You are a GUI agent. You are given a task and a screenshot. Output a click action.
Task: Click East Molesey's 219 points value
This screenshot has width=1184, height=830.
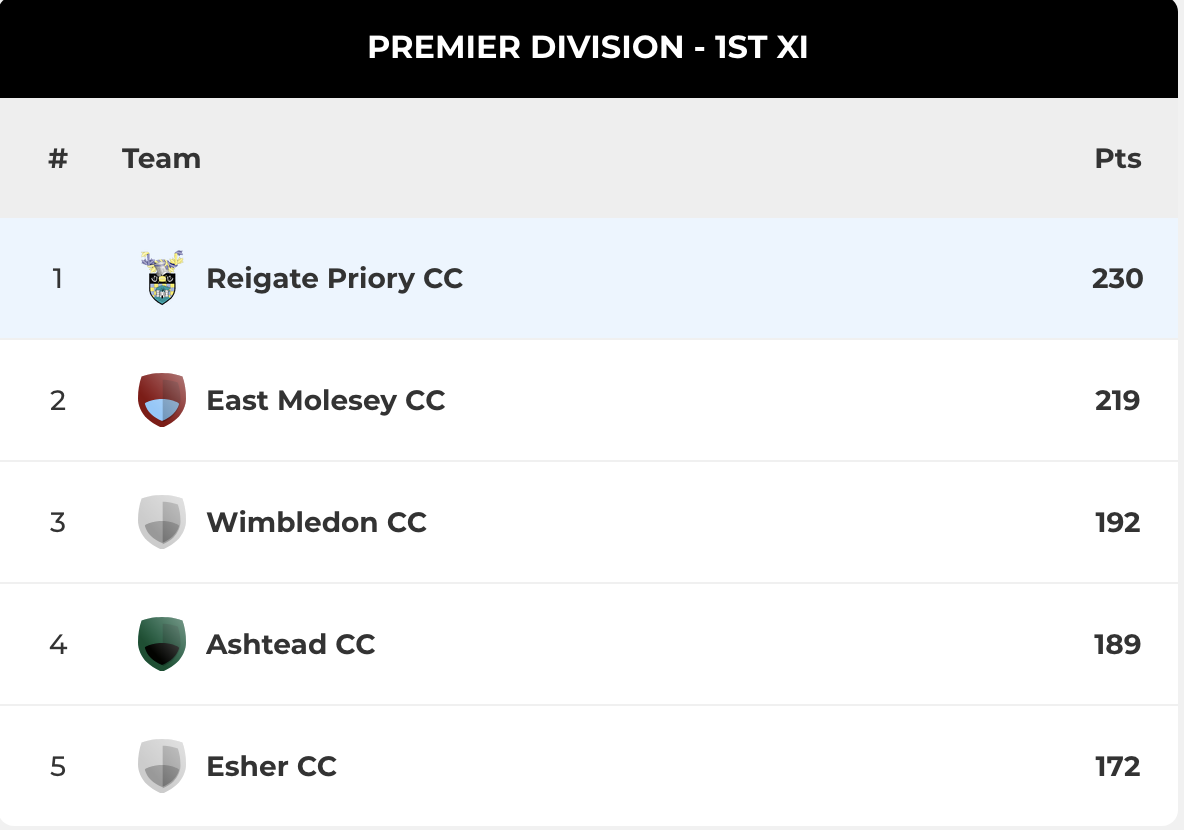pyautogui.click(x=1118, y=400)
